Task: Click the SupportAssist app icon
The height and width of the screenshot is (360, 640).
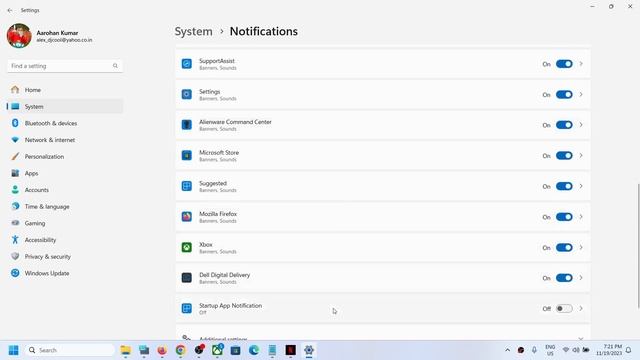Action: (x=187, y=64)
